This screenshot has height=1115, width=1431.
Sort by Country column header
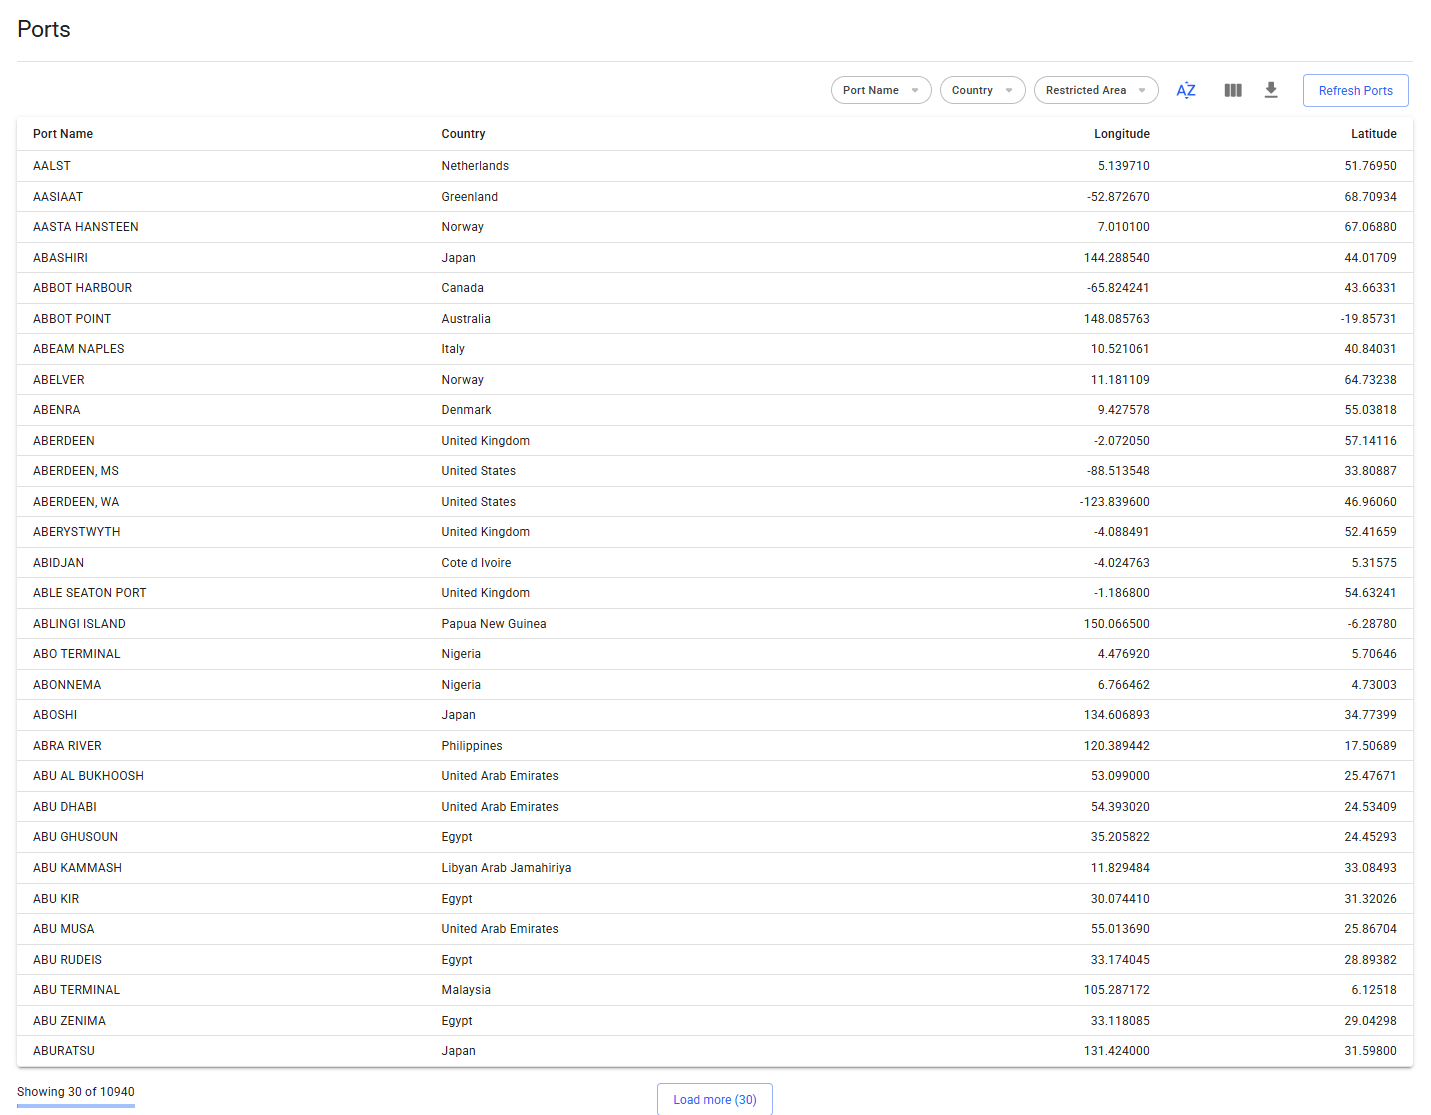click(463, 134)
